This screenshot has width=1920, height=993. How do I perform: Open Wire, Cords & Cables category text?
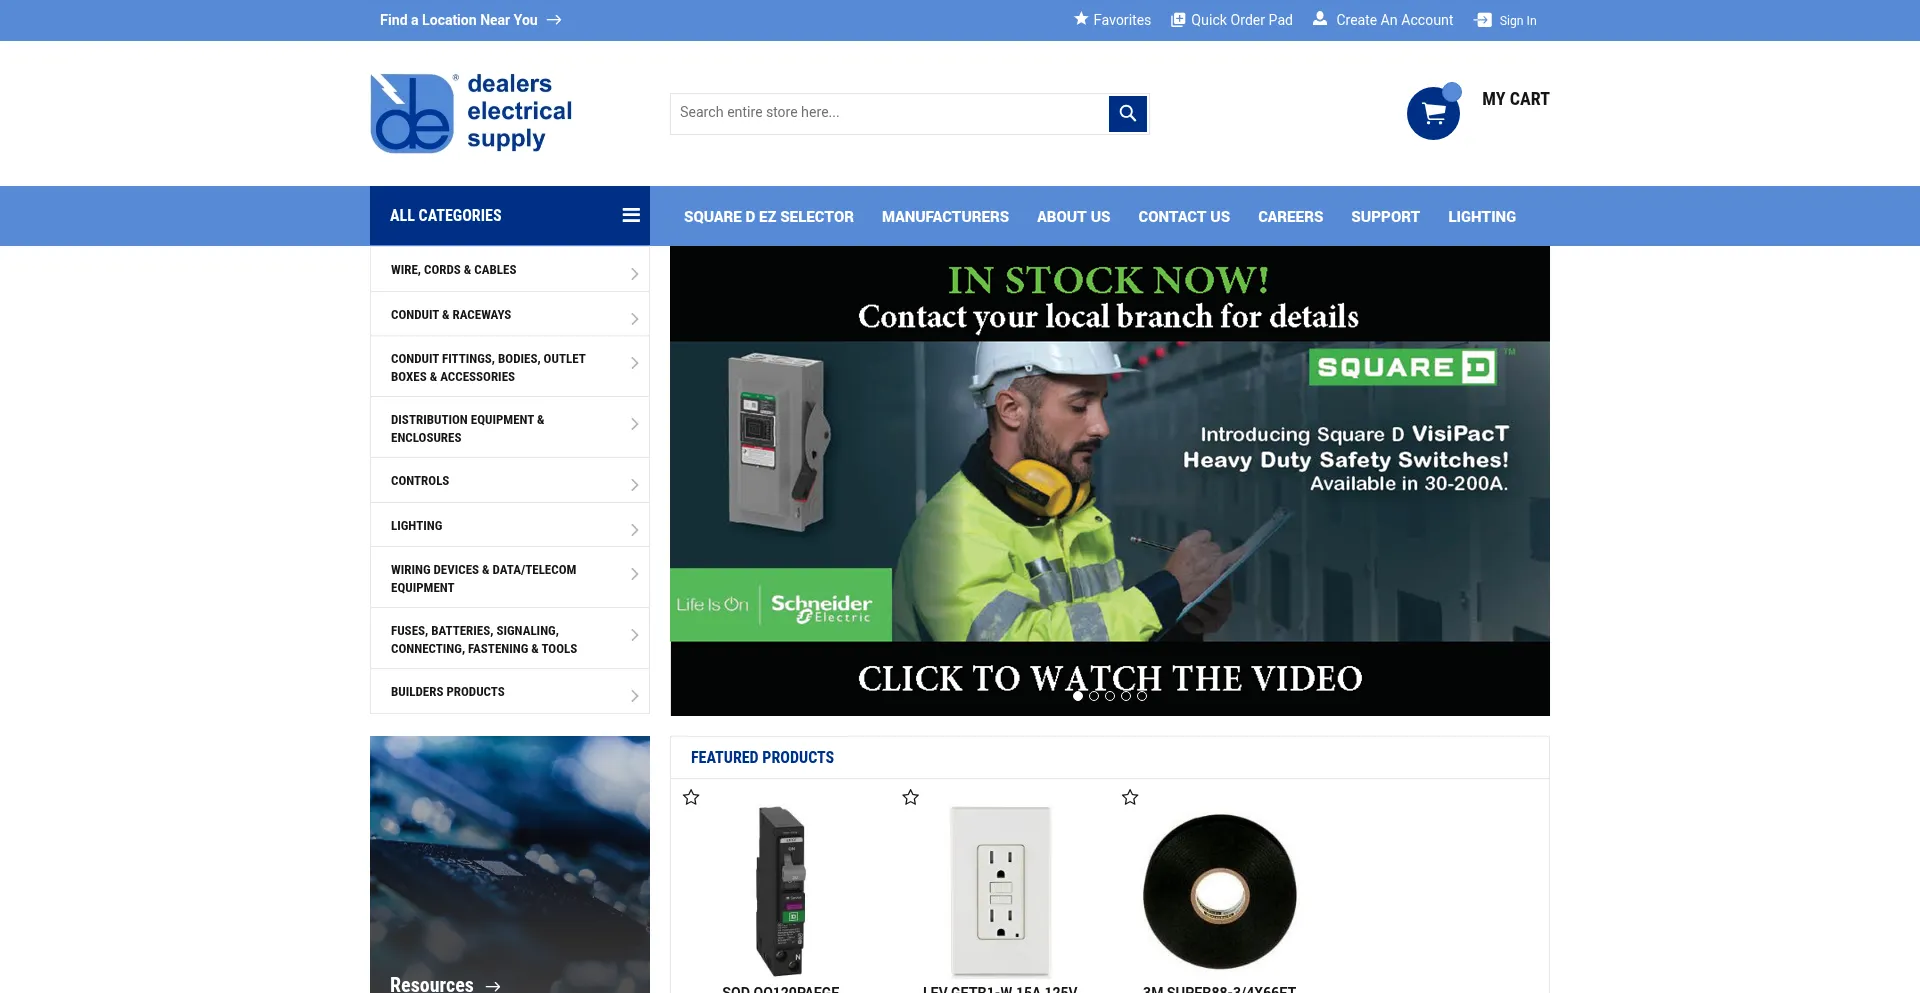453,270
